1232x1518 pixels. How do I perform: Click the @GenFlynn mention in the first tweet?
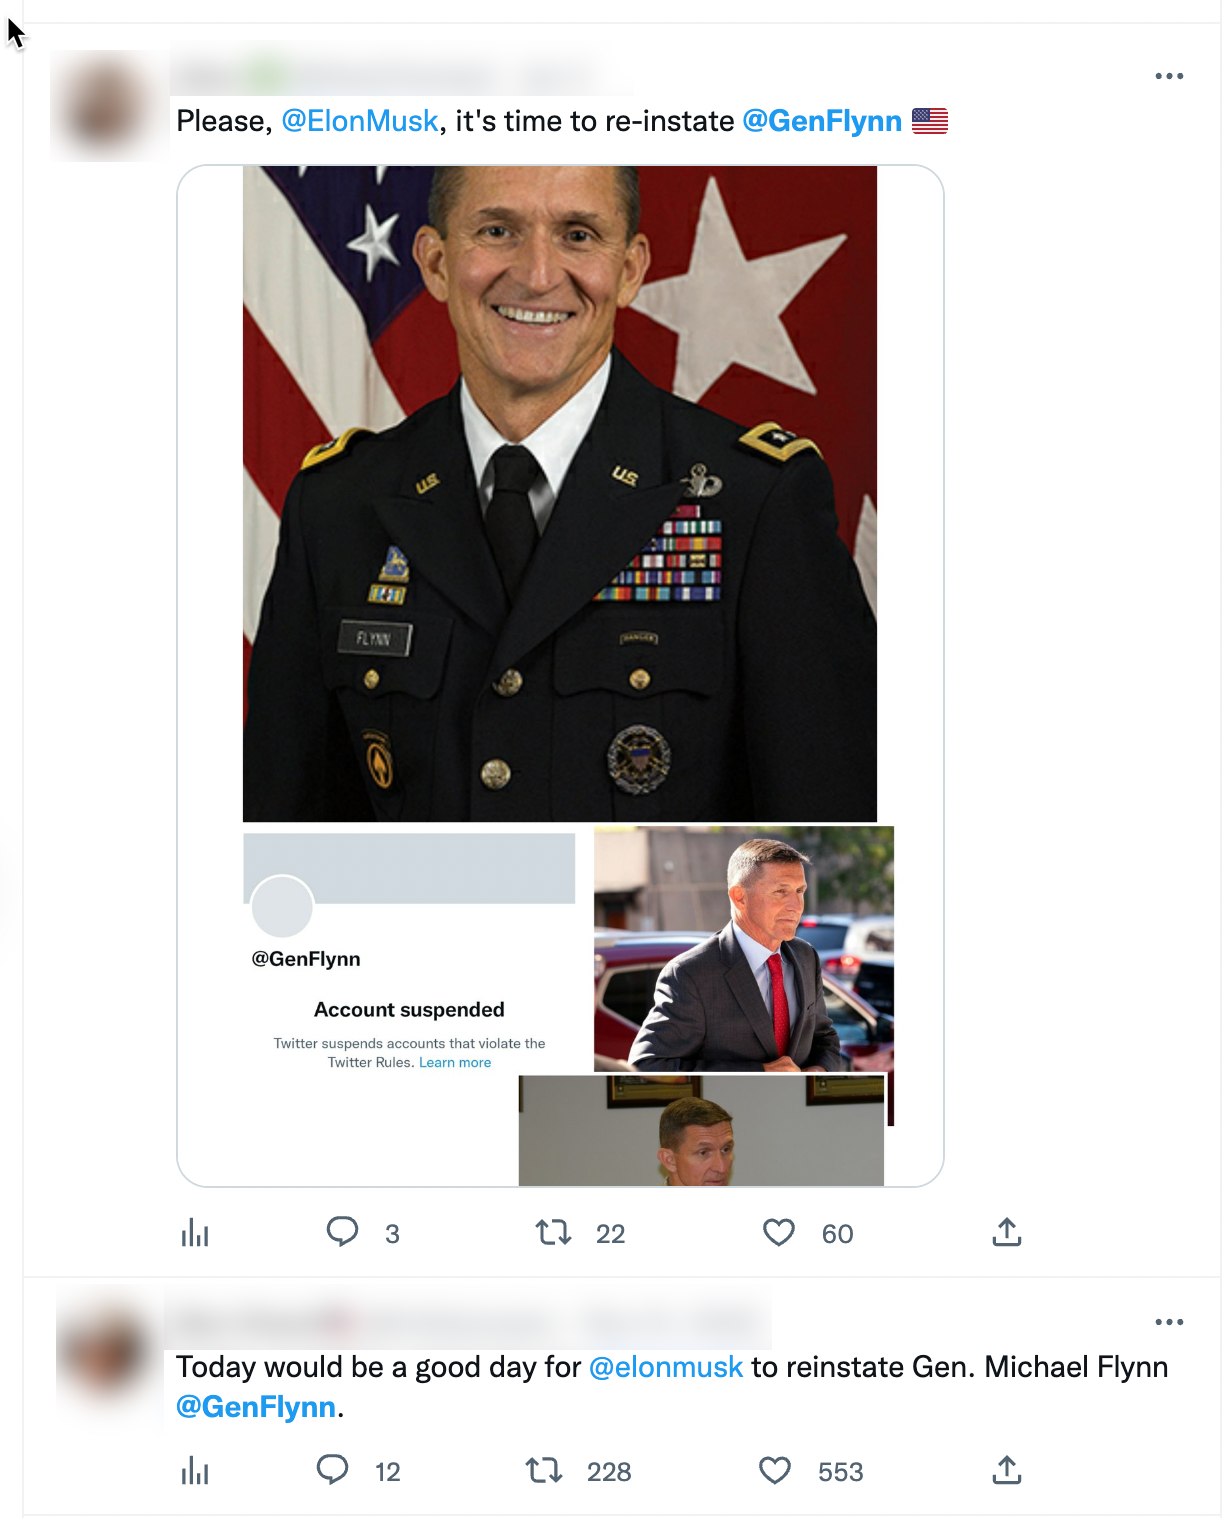(822, 120)
